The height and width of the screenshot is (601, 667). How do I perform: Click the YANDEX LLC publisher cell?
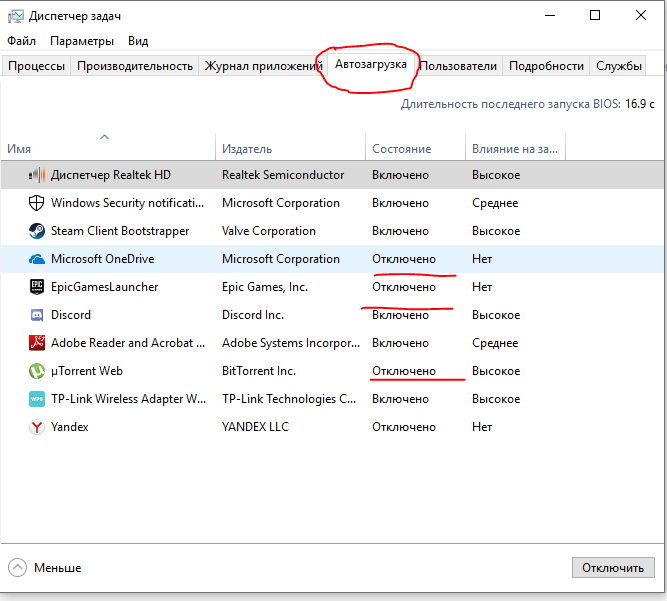[255, 427]
